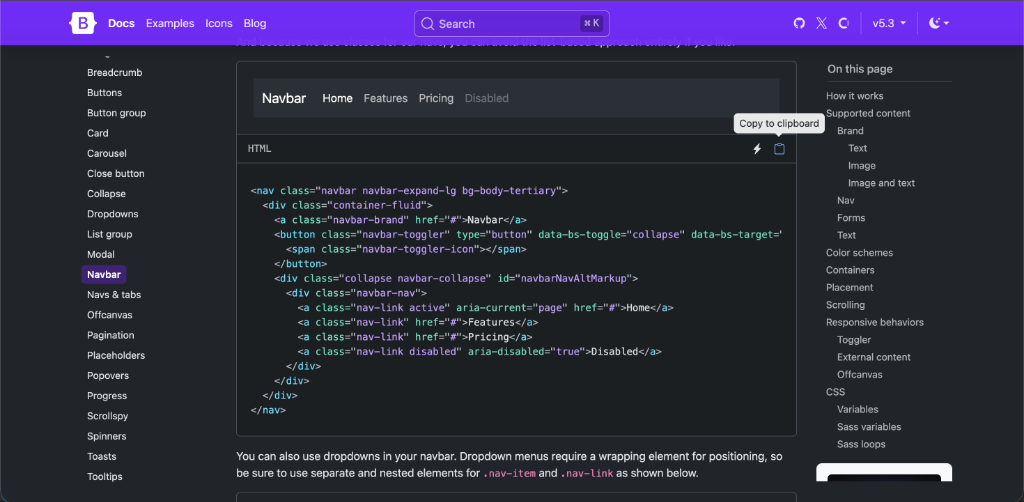Open Offcanvas in the left sidebar
The width and height of the screenshot is (1024, 502).
(110, 315)
